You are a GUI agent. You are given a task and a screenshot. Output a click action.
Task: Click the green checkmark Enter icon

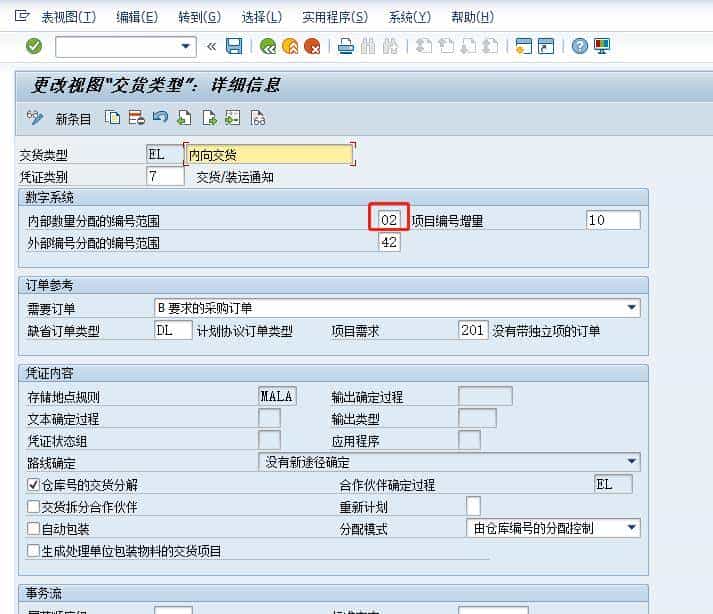click(34, 46)
